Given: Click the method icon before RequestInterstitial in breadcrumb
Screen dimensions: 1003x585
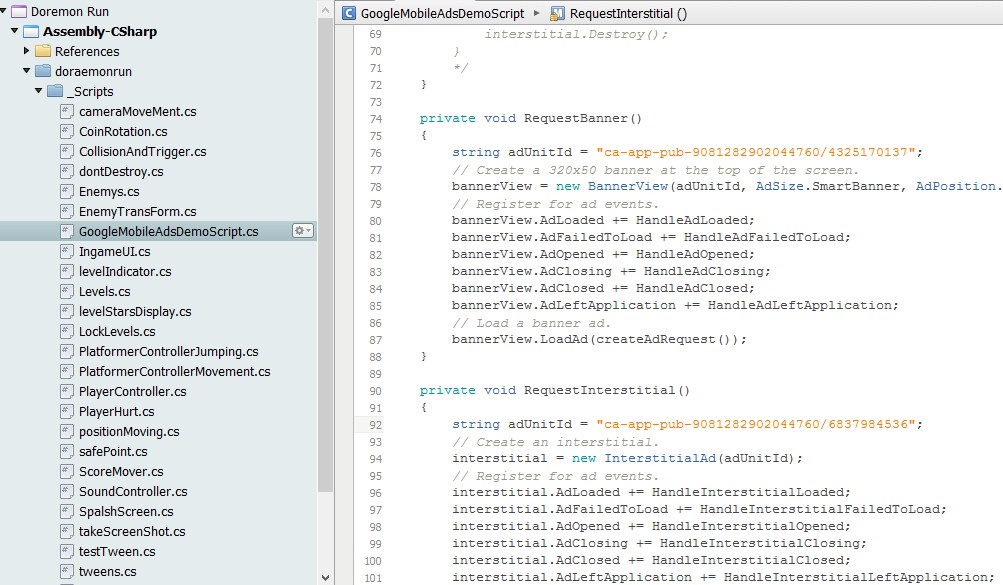Looking at the screenshot, I should tap(558, 13).
